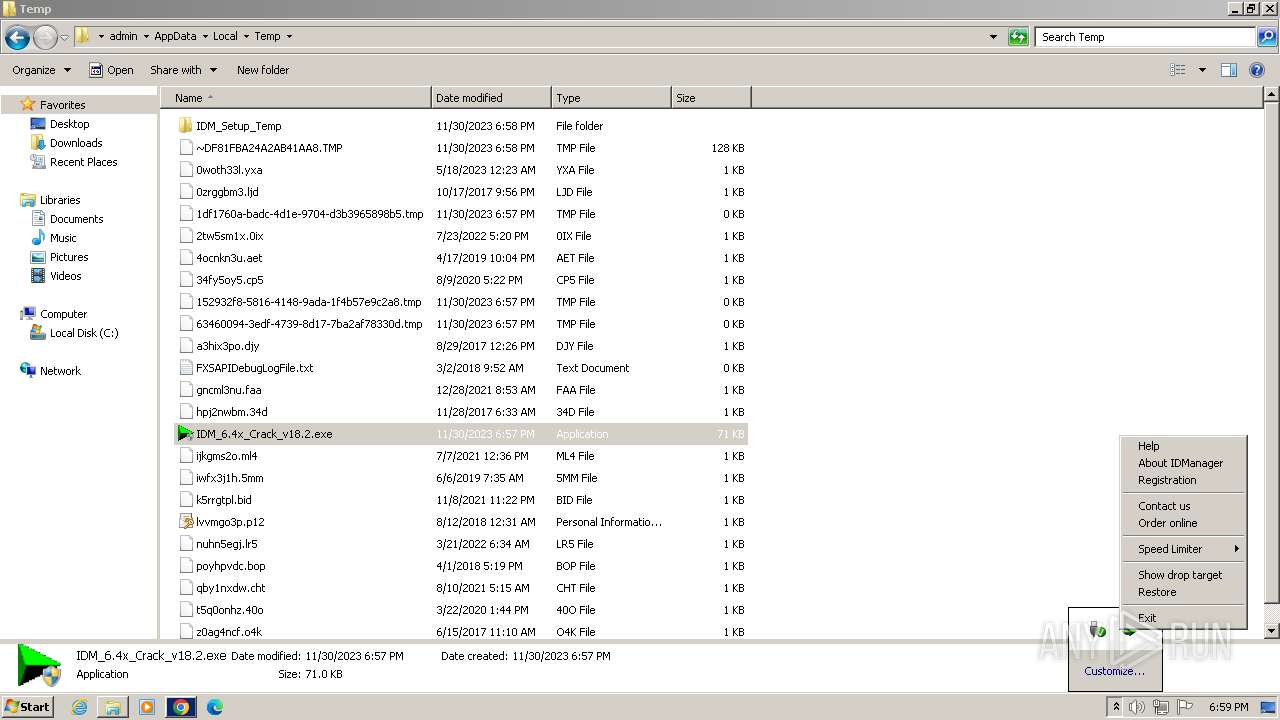The width and height of the screenshot is (1280, 720).
Task: Select IDM_6.4x_Crack_v18.2.exe application icon
Action: pos(185,434)
